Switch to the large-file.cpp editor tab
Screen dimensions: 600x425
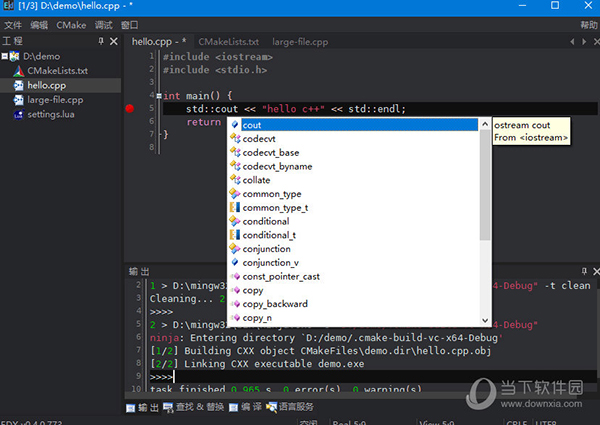coord(300,41)
